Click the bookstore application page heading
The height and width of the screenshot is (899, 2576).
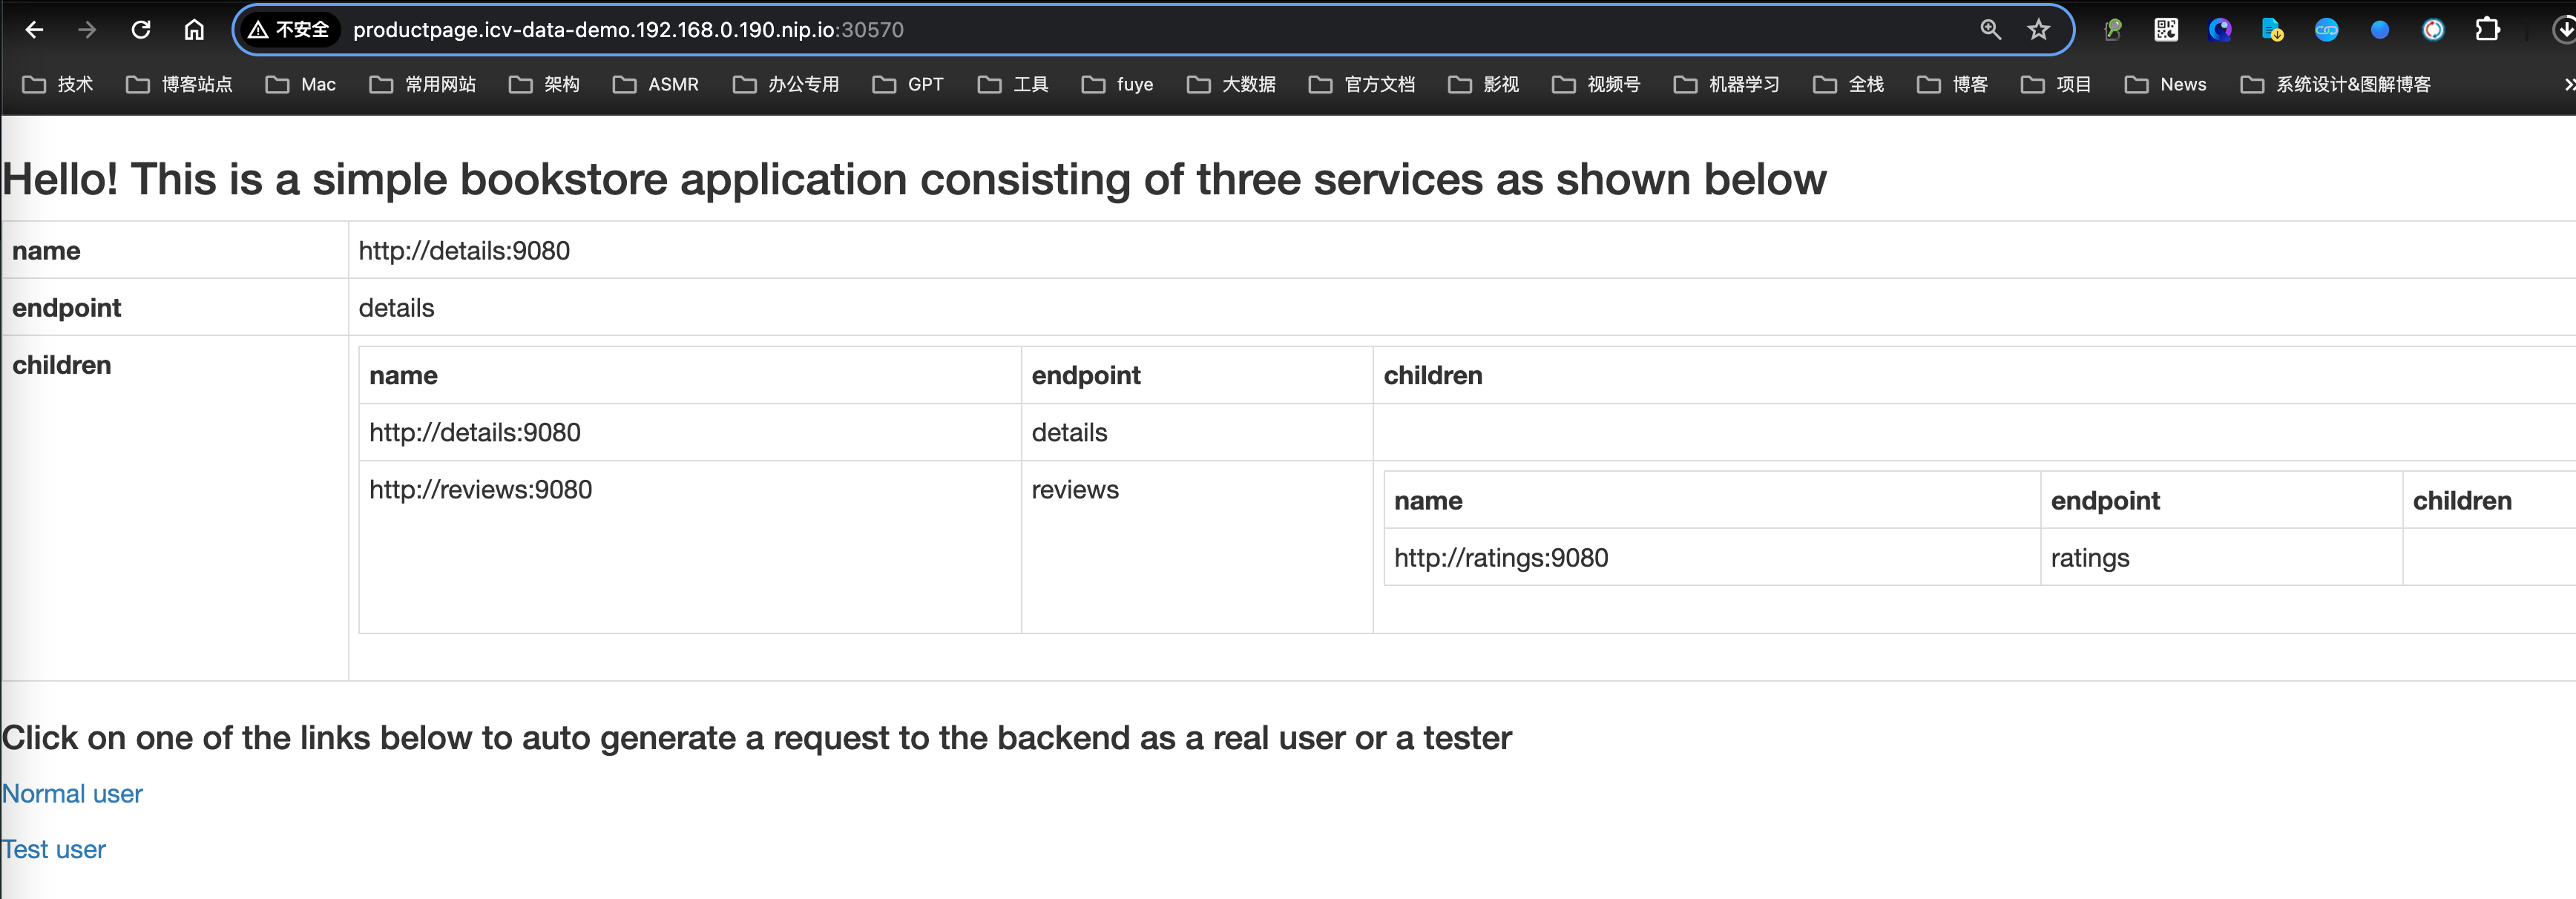click(x=914, y=180)
